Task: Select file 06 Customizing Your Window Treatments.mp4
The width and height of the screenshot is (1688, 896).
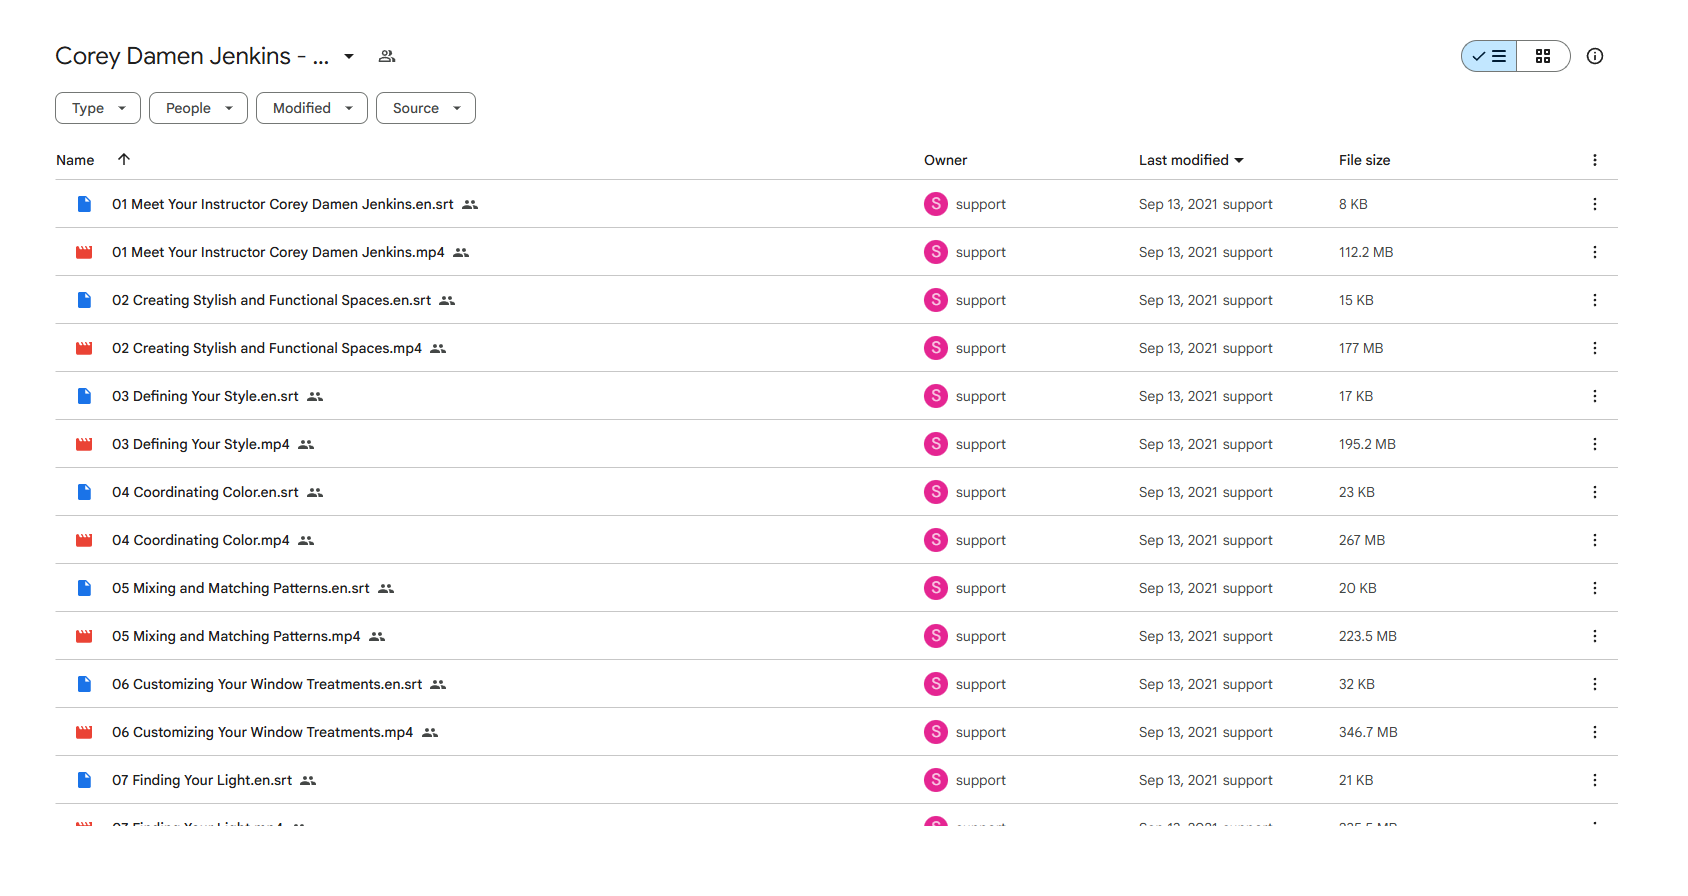Action: point(836,732)
